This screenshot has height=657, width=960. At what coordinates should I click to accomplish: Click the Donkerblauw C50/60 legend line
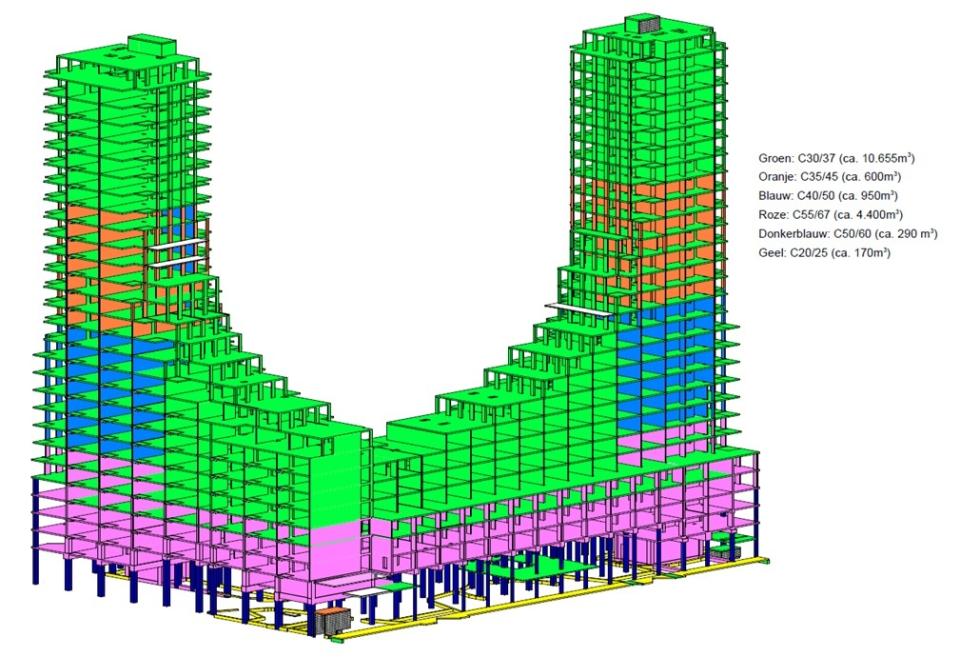coord(847,234)
